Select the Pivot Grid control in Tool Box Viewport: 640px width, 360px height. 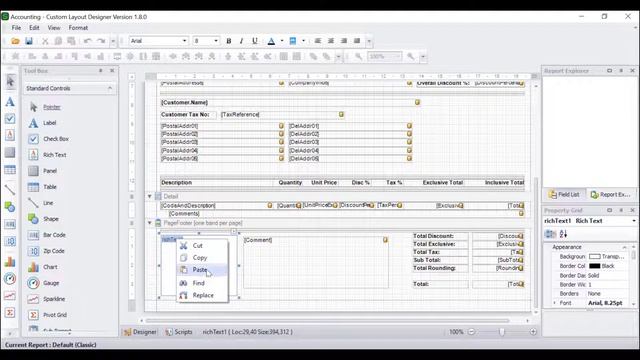tap(55, 315)
